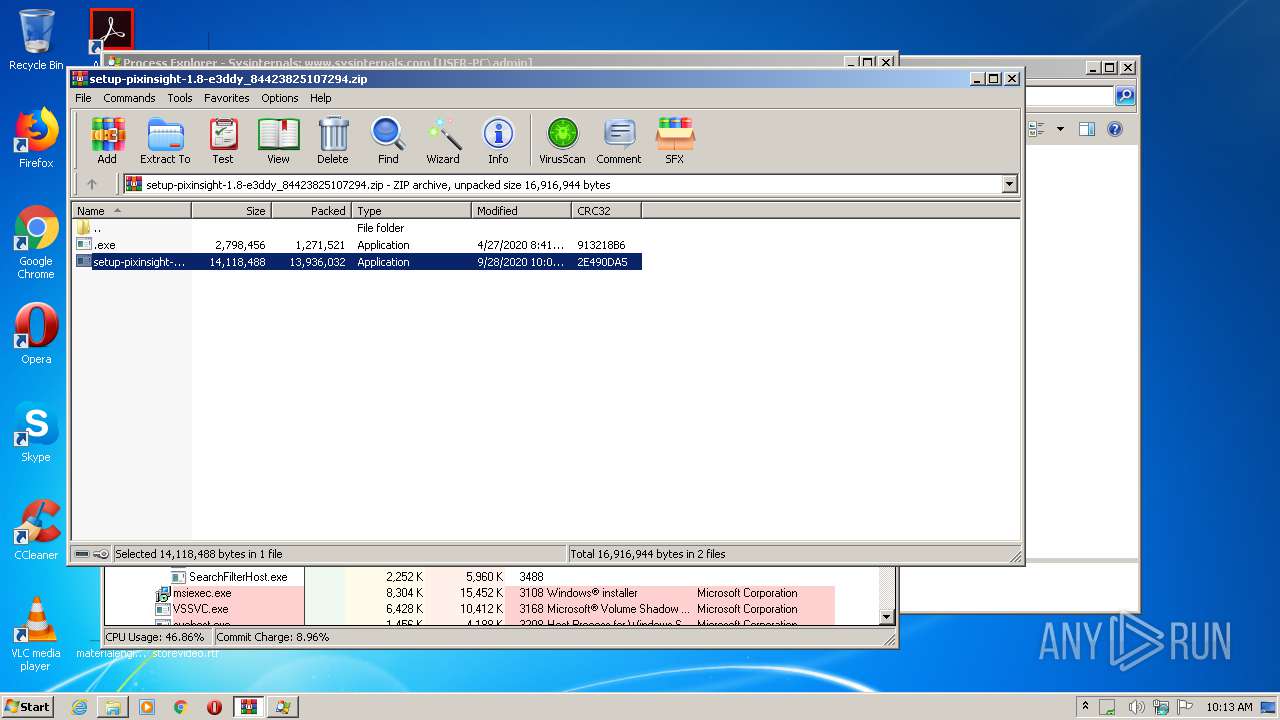
Task: Open Opera desktop shortcut
Action: pos(36,334)
